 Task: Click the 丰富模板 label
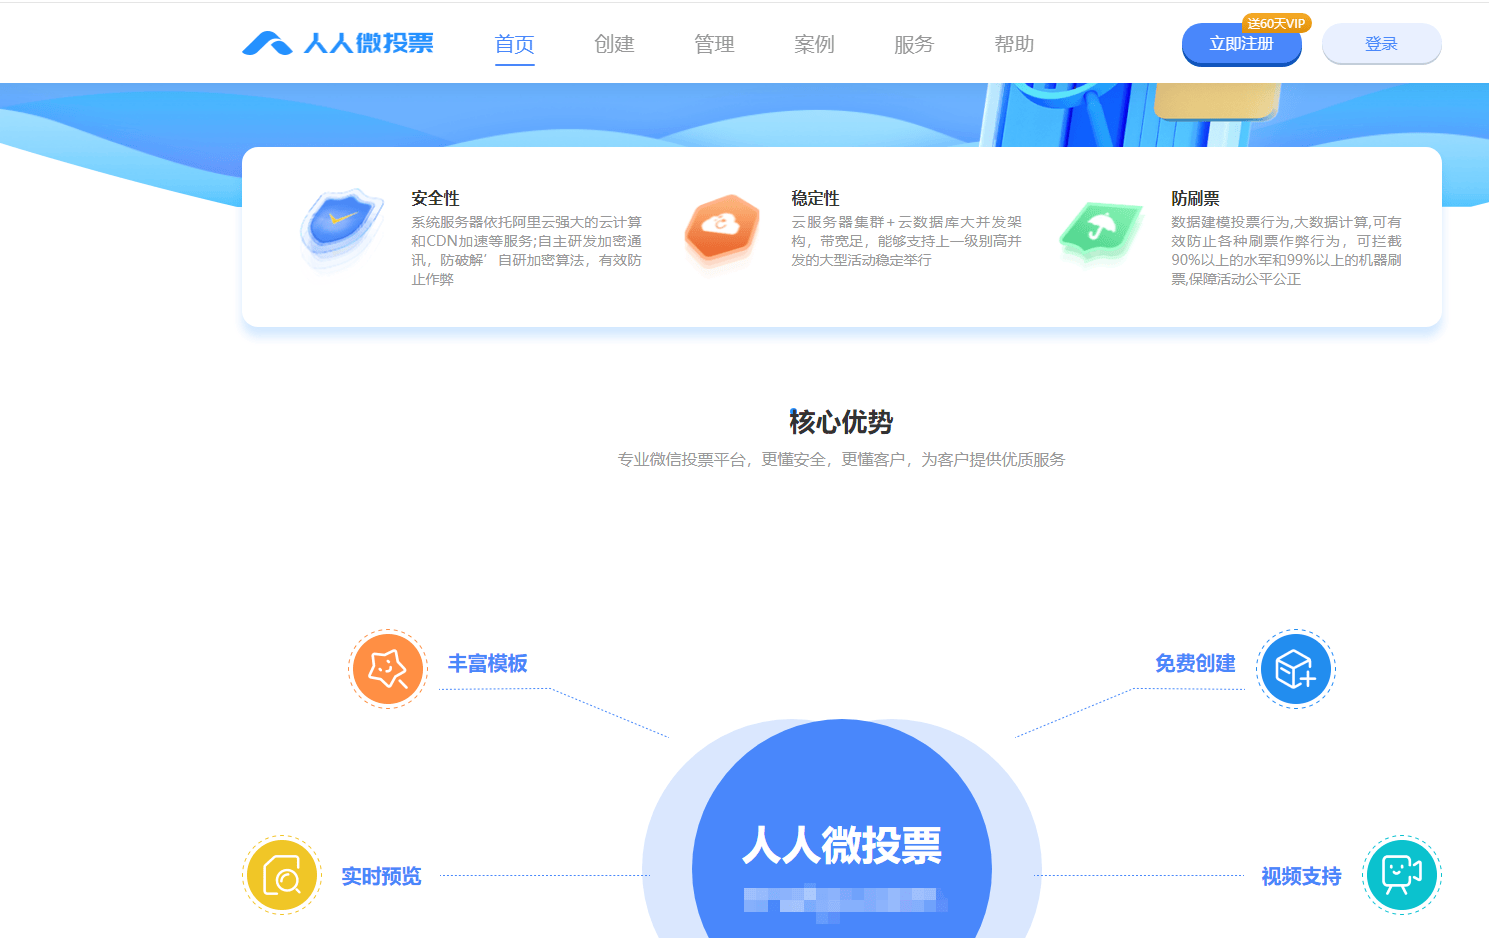click(487, 663)
